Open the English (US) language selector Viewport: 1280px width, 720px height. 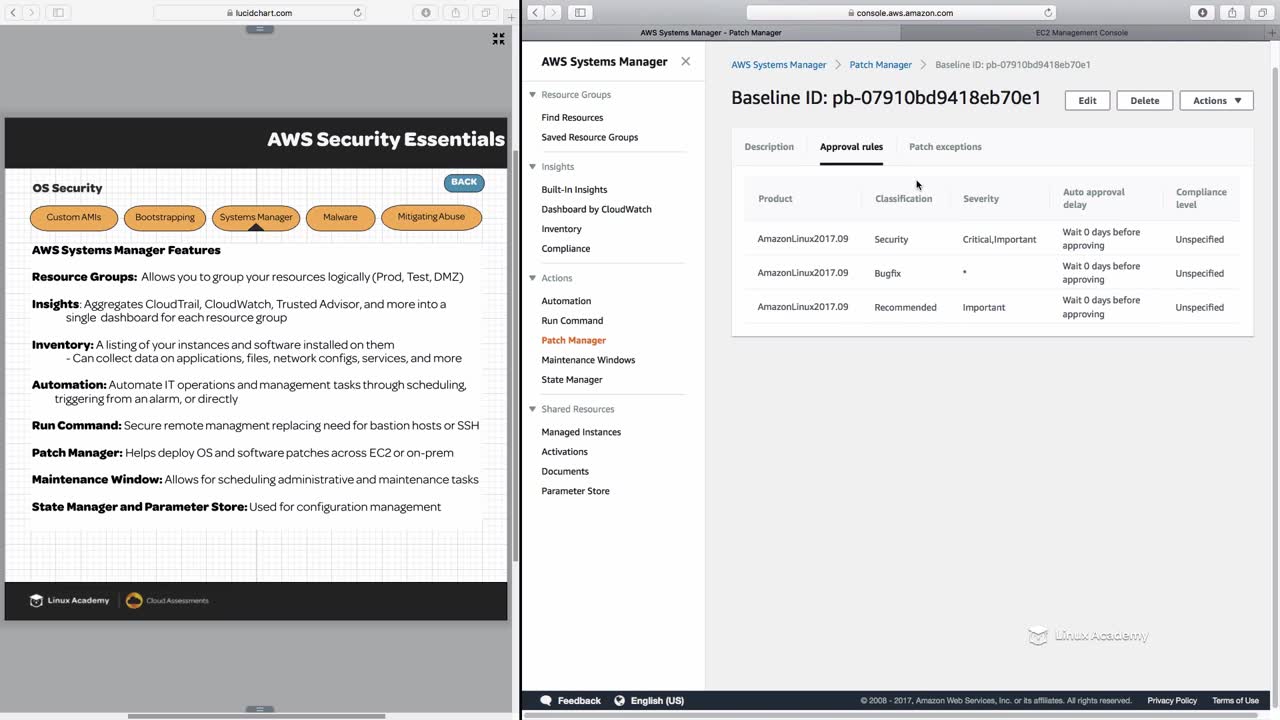tap(649, 701)
